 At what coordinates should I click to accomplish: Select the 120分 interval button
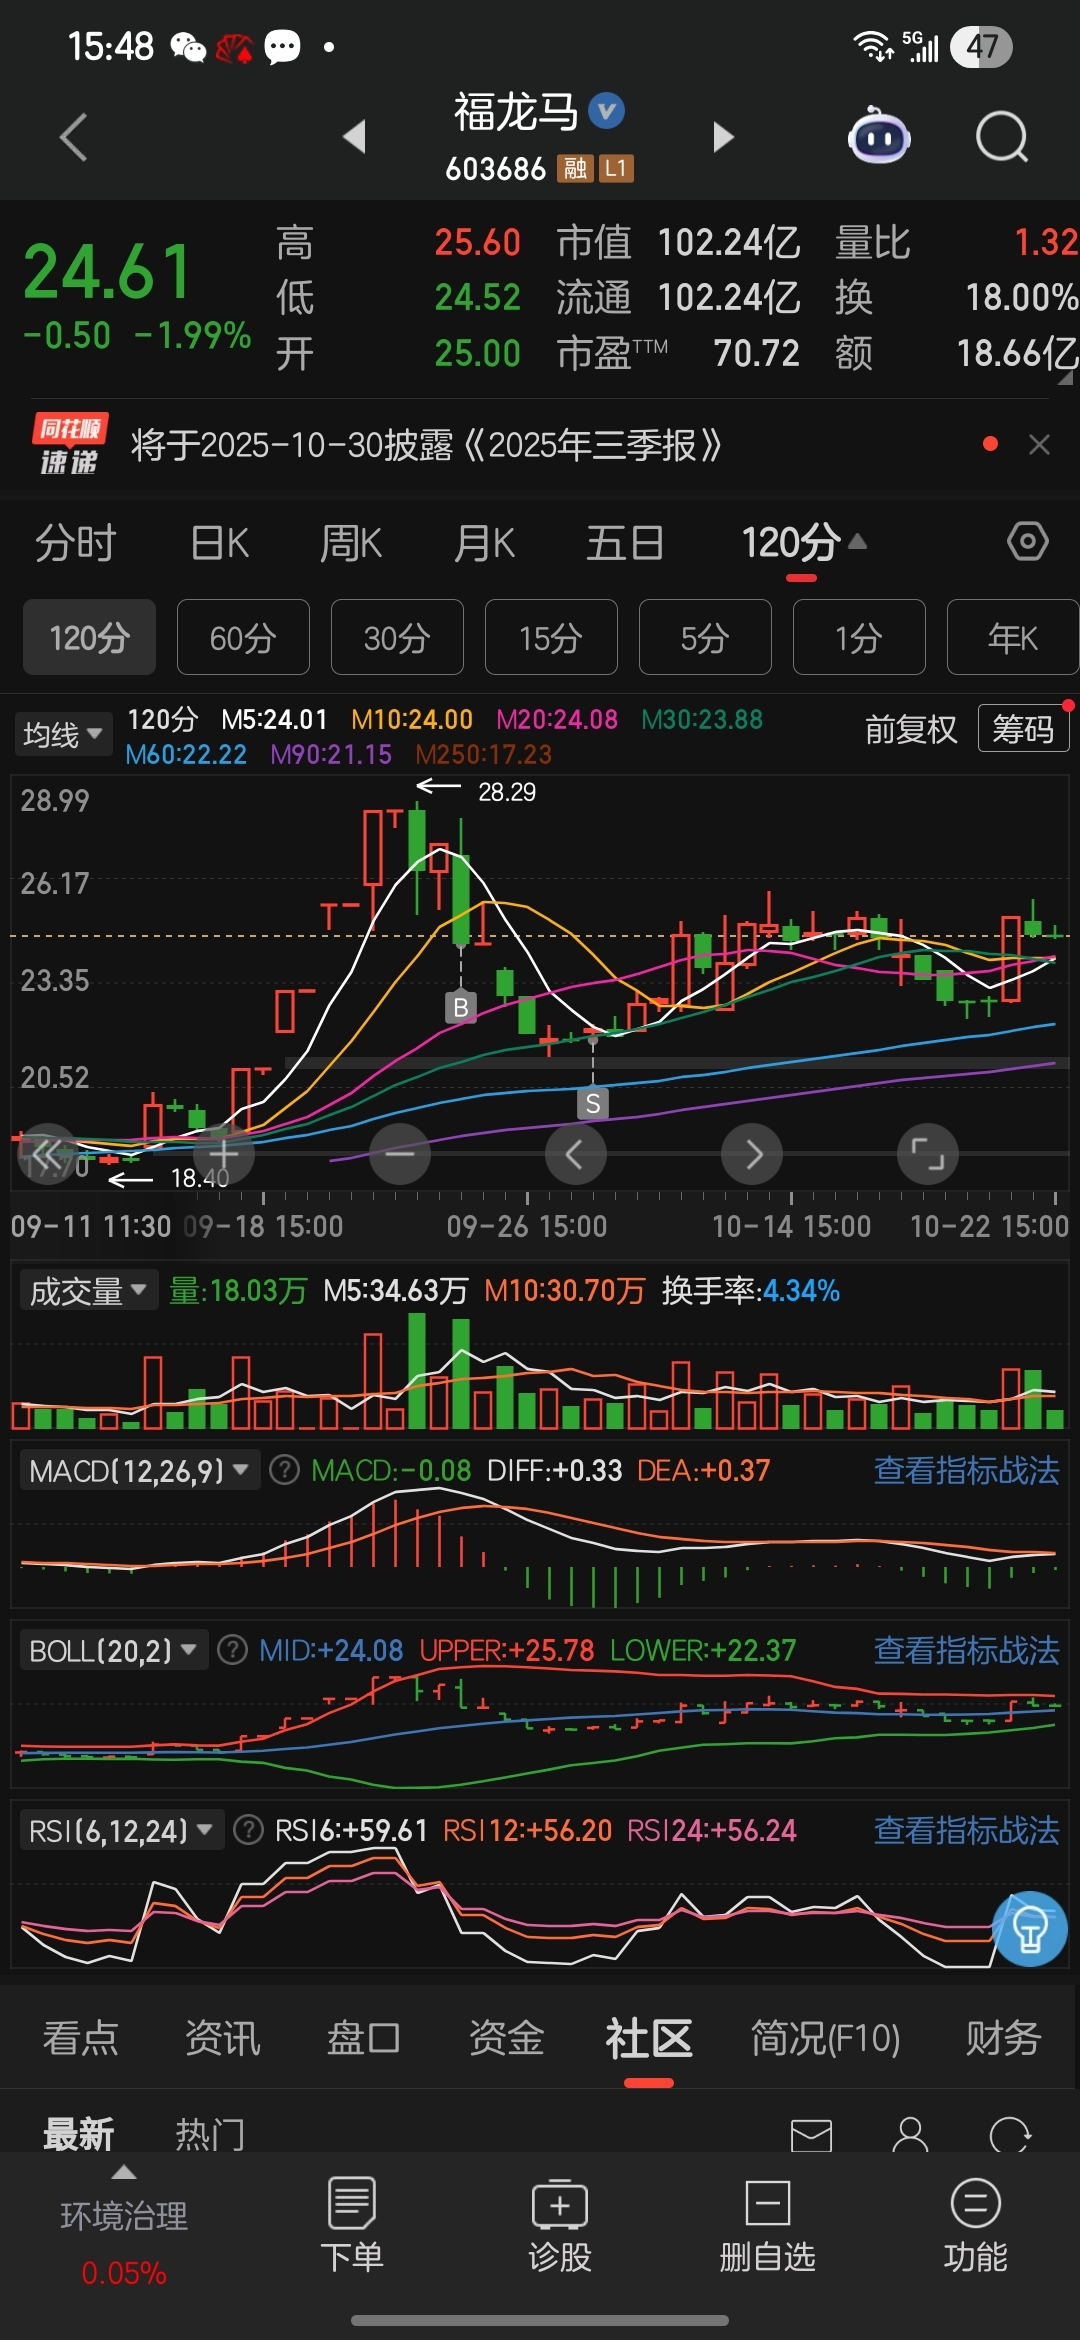[89, 637]
